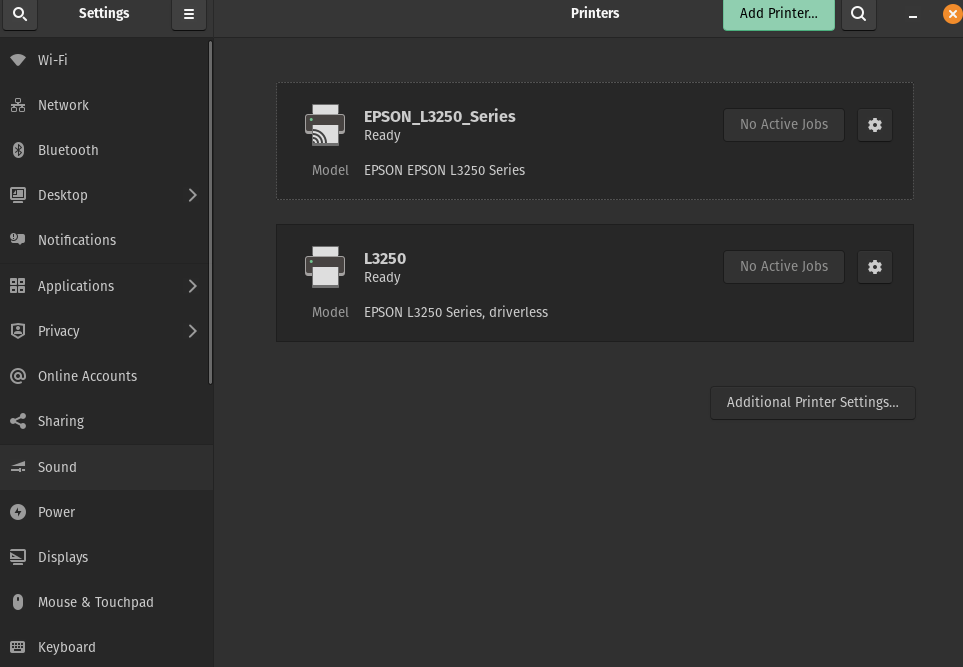Screen dimensions: 963x667
Task: Click the Sharing label in sidebar
Action: 61,421
